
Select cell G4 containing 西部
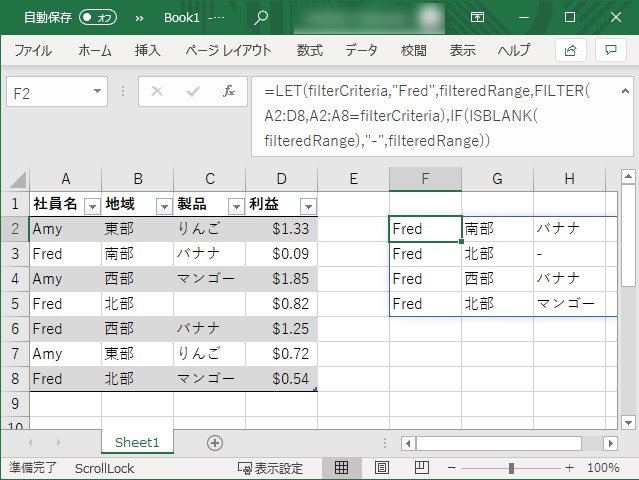497,279
